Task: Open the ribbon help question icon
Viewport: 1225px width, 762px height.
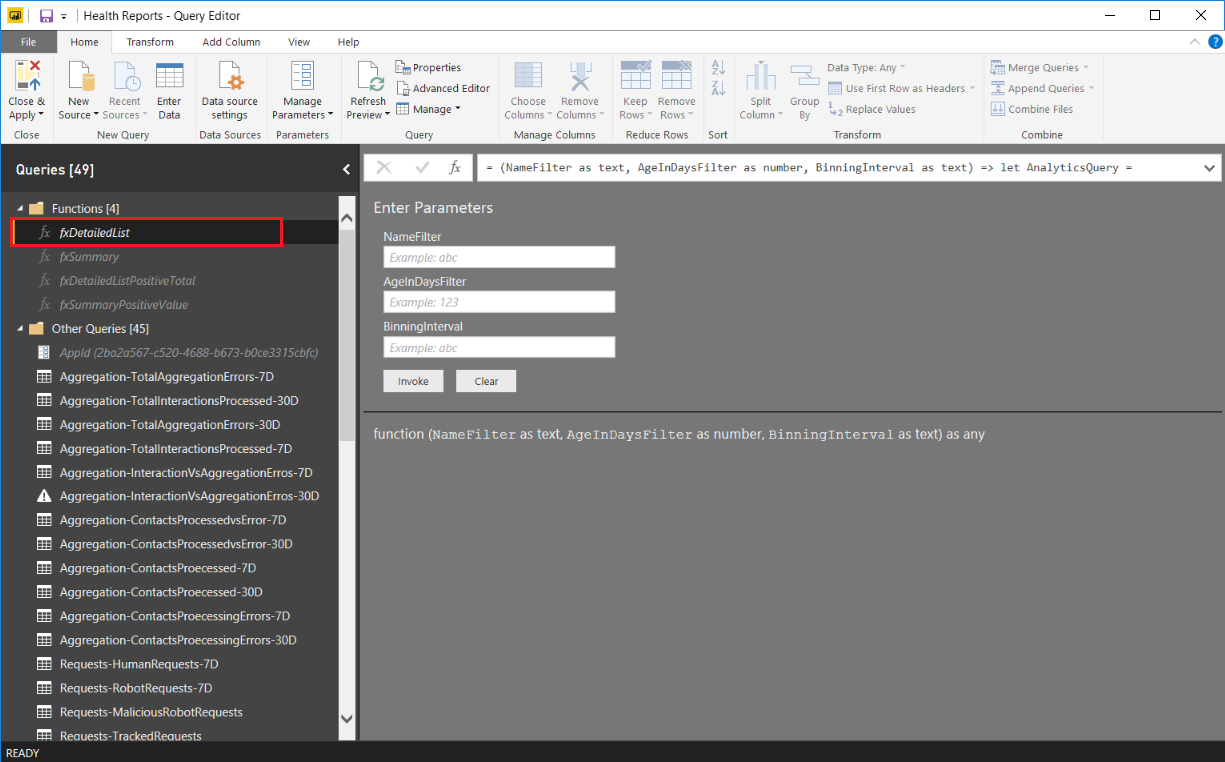Action: coord(1215,42)
